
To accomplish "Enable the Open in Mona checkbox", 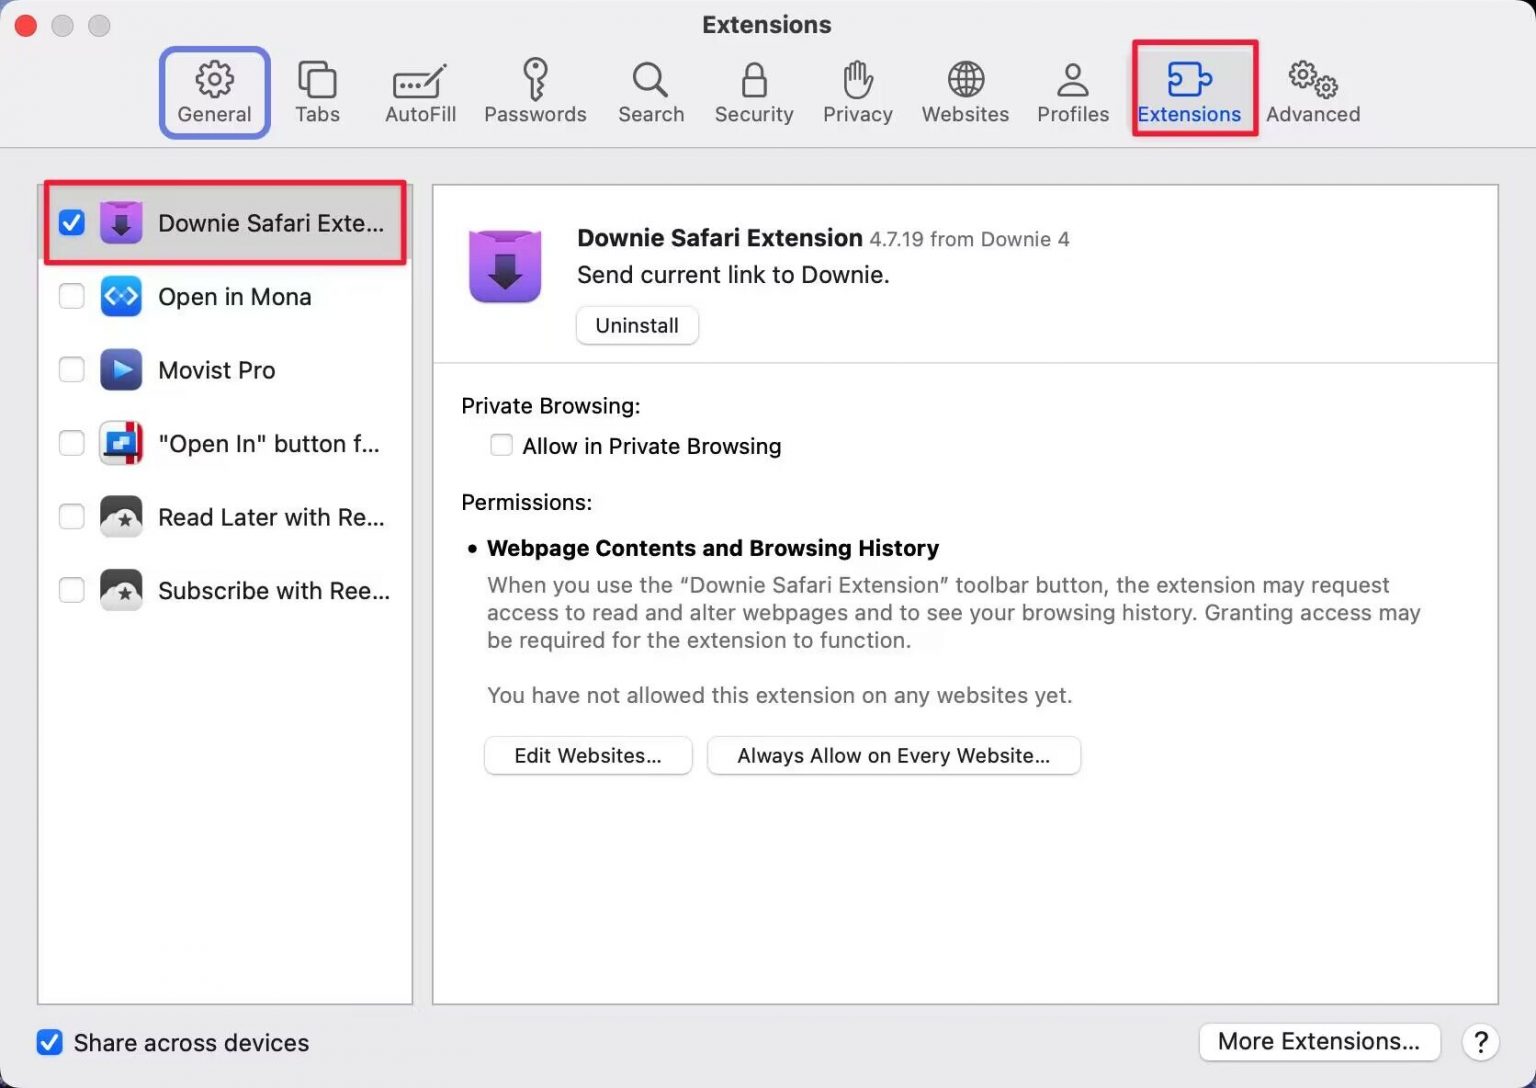I will click(x=72, y=297).
